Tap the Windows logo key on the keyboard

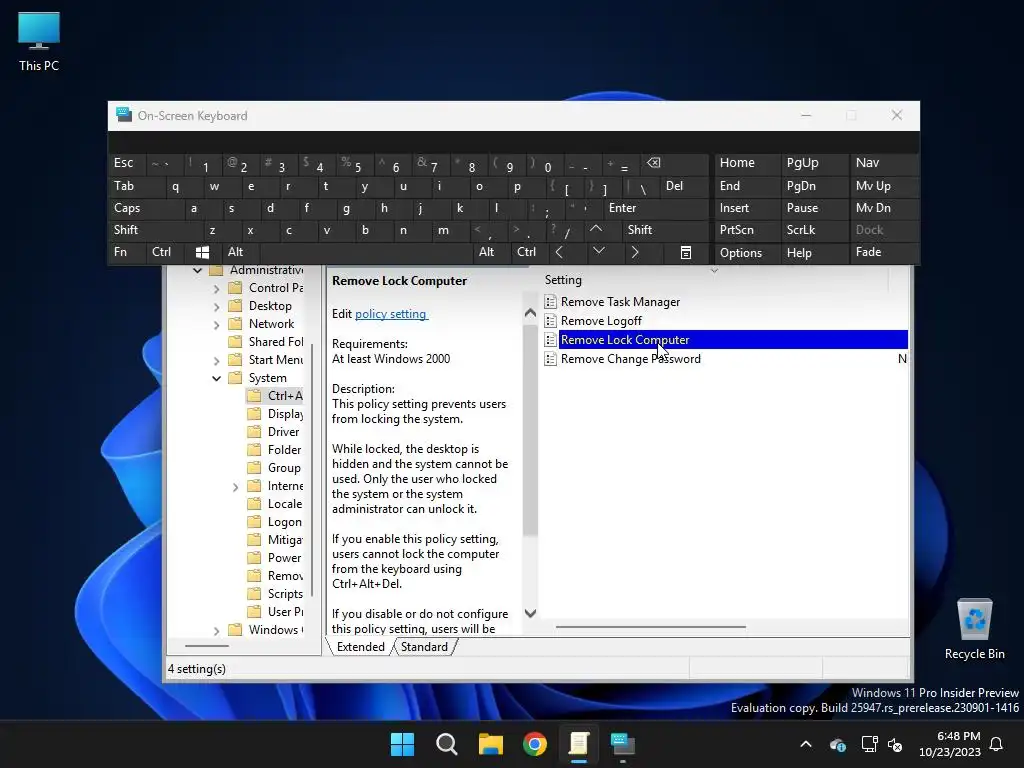(x=202, y=252)
